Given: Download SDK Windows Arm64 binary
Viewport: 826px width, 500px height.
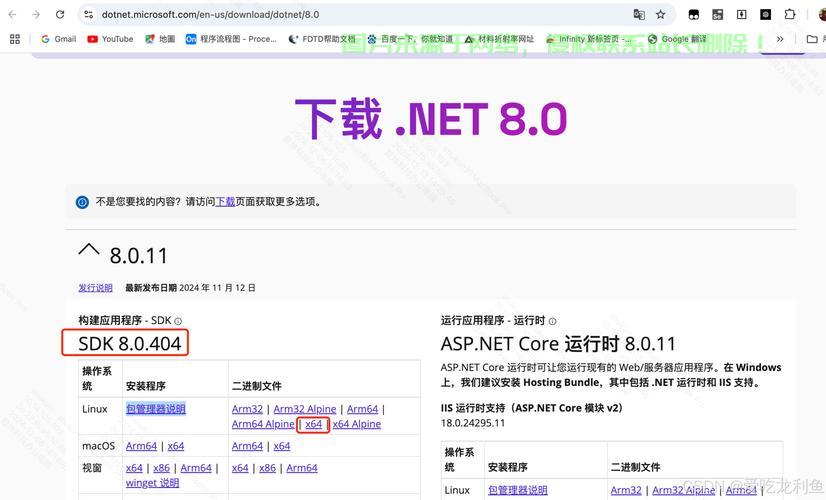Looking at the screenshot, I should (302, 468).
